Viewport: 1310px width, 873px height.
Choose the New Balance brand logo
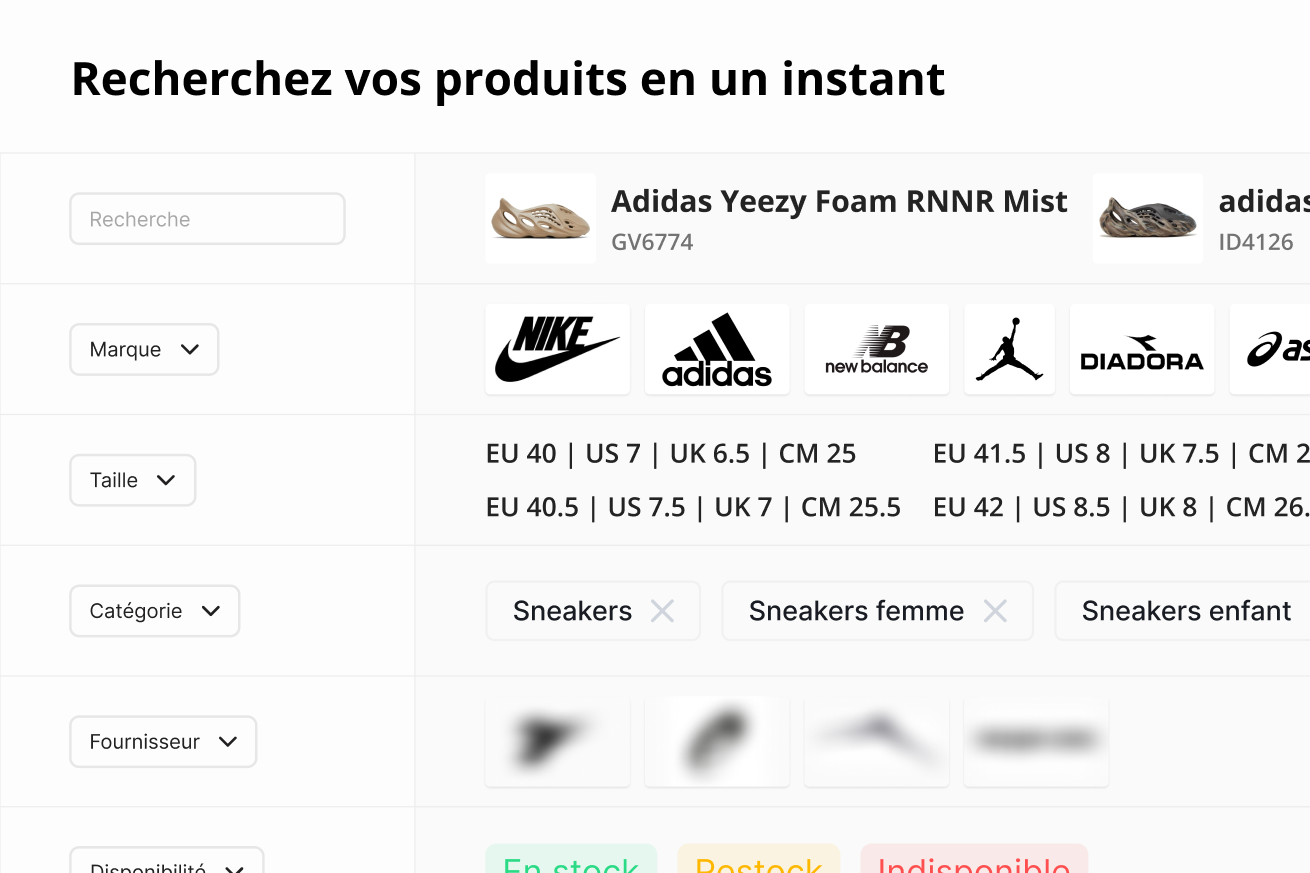[x=876, y=349]
